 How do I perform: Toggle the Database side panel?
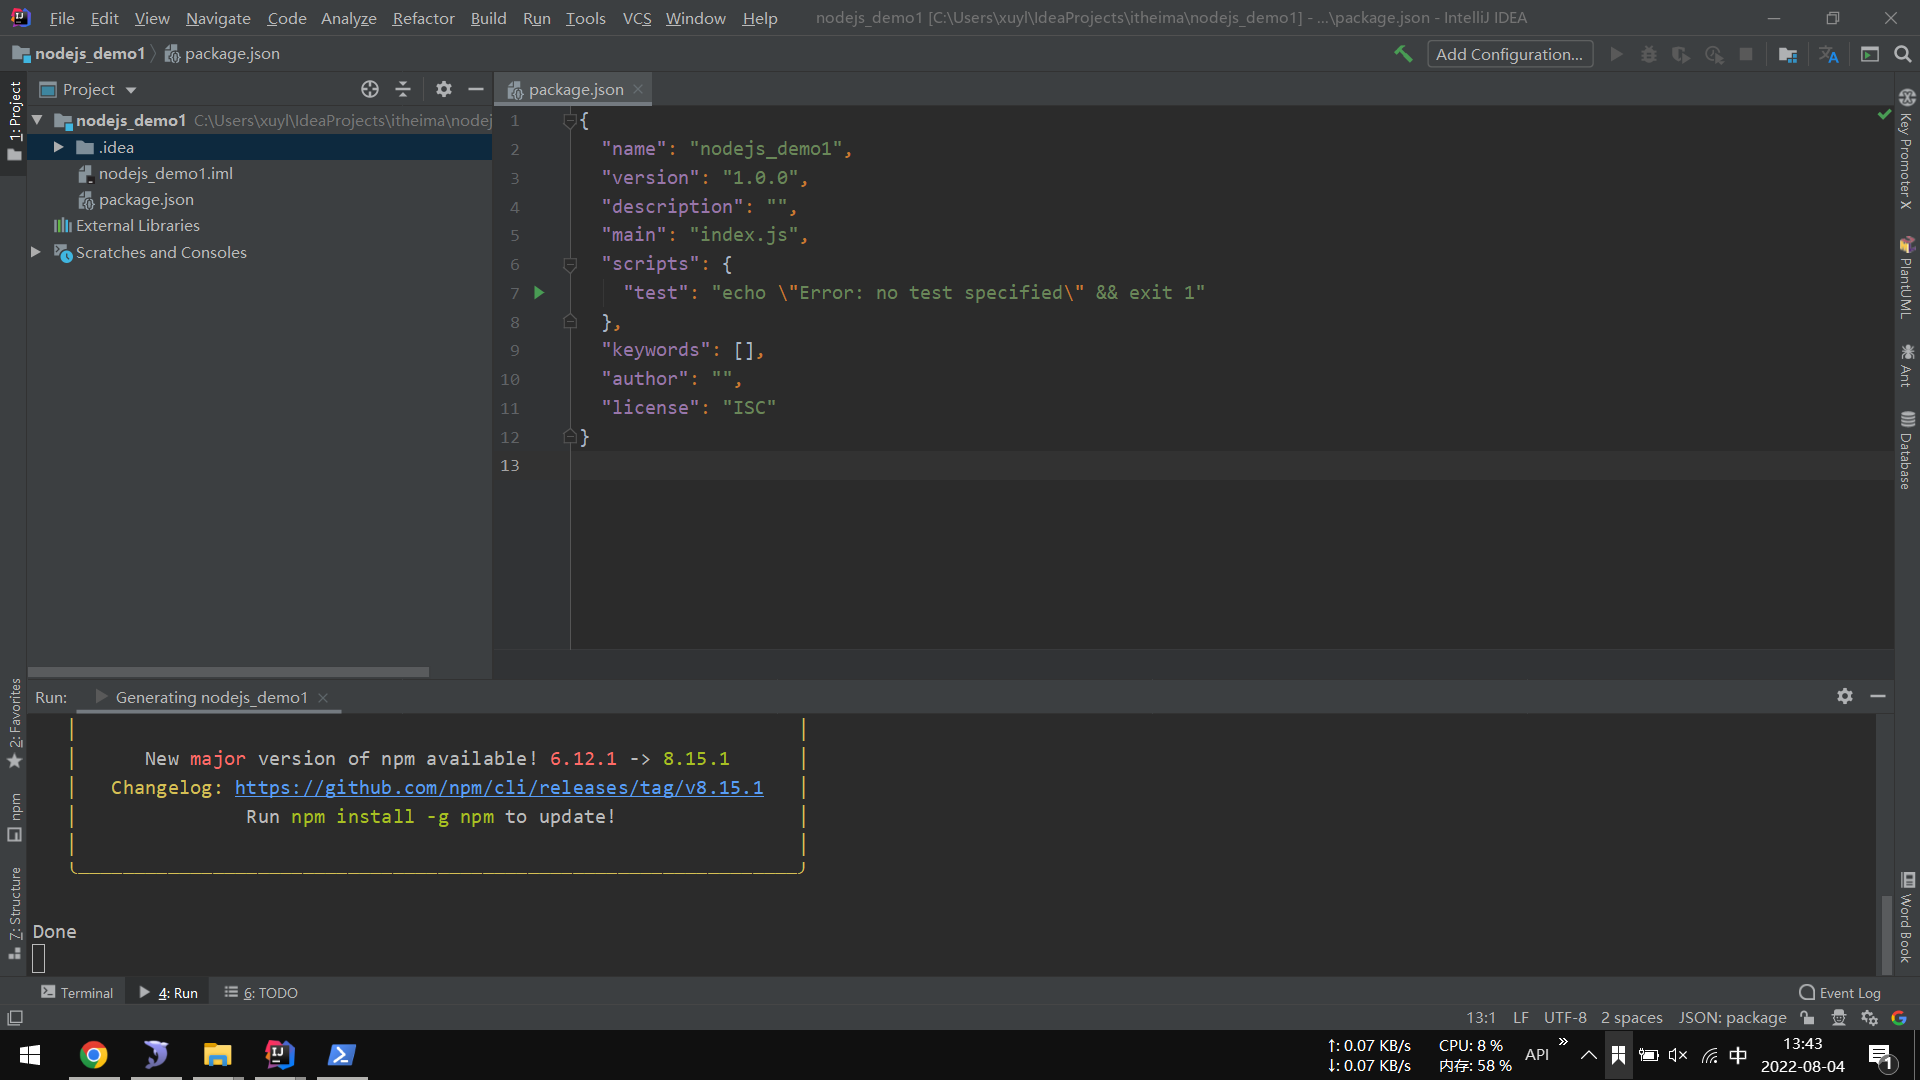point(1907,450)
